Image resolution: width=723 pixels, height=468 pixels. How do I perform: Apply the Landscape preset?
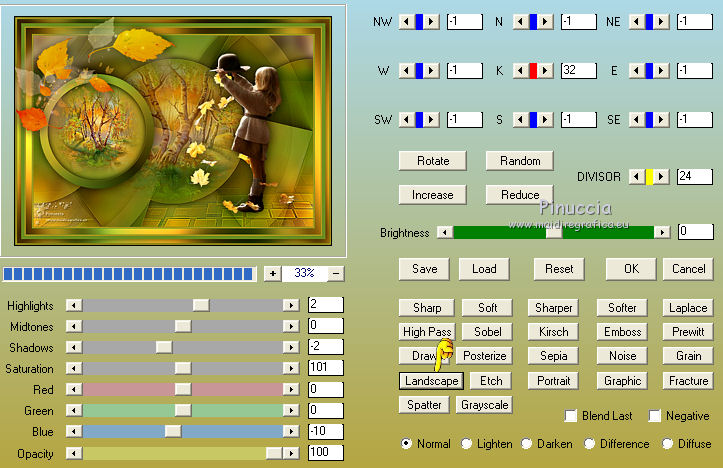(x=432, y=381)
